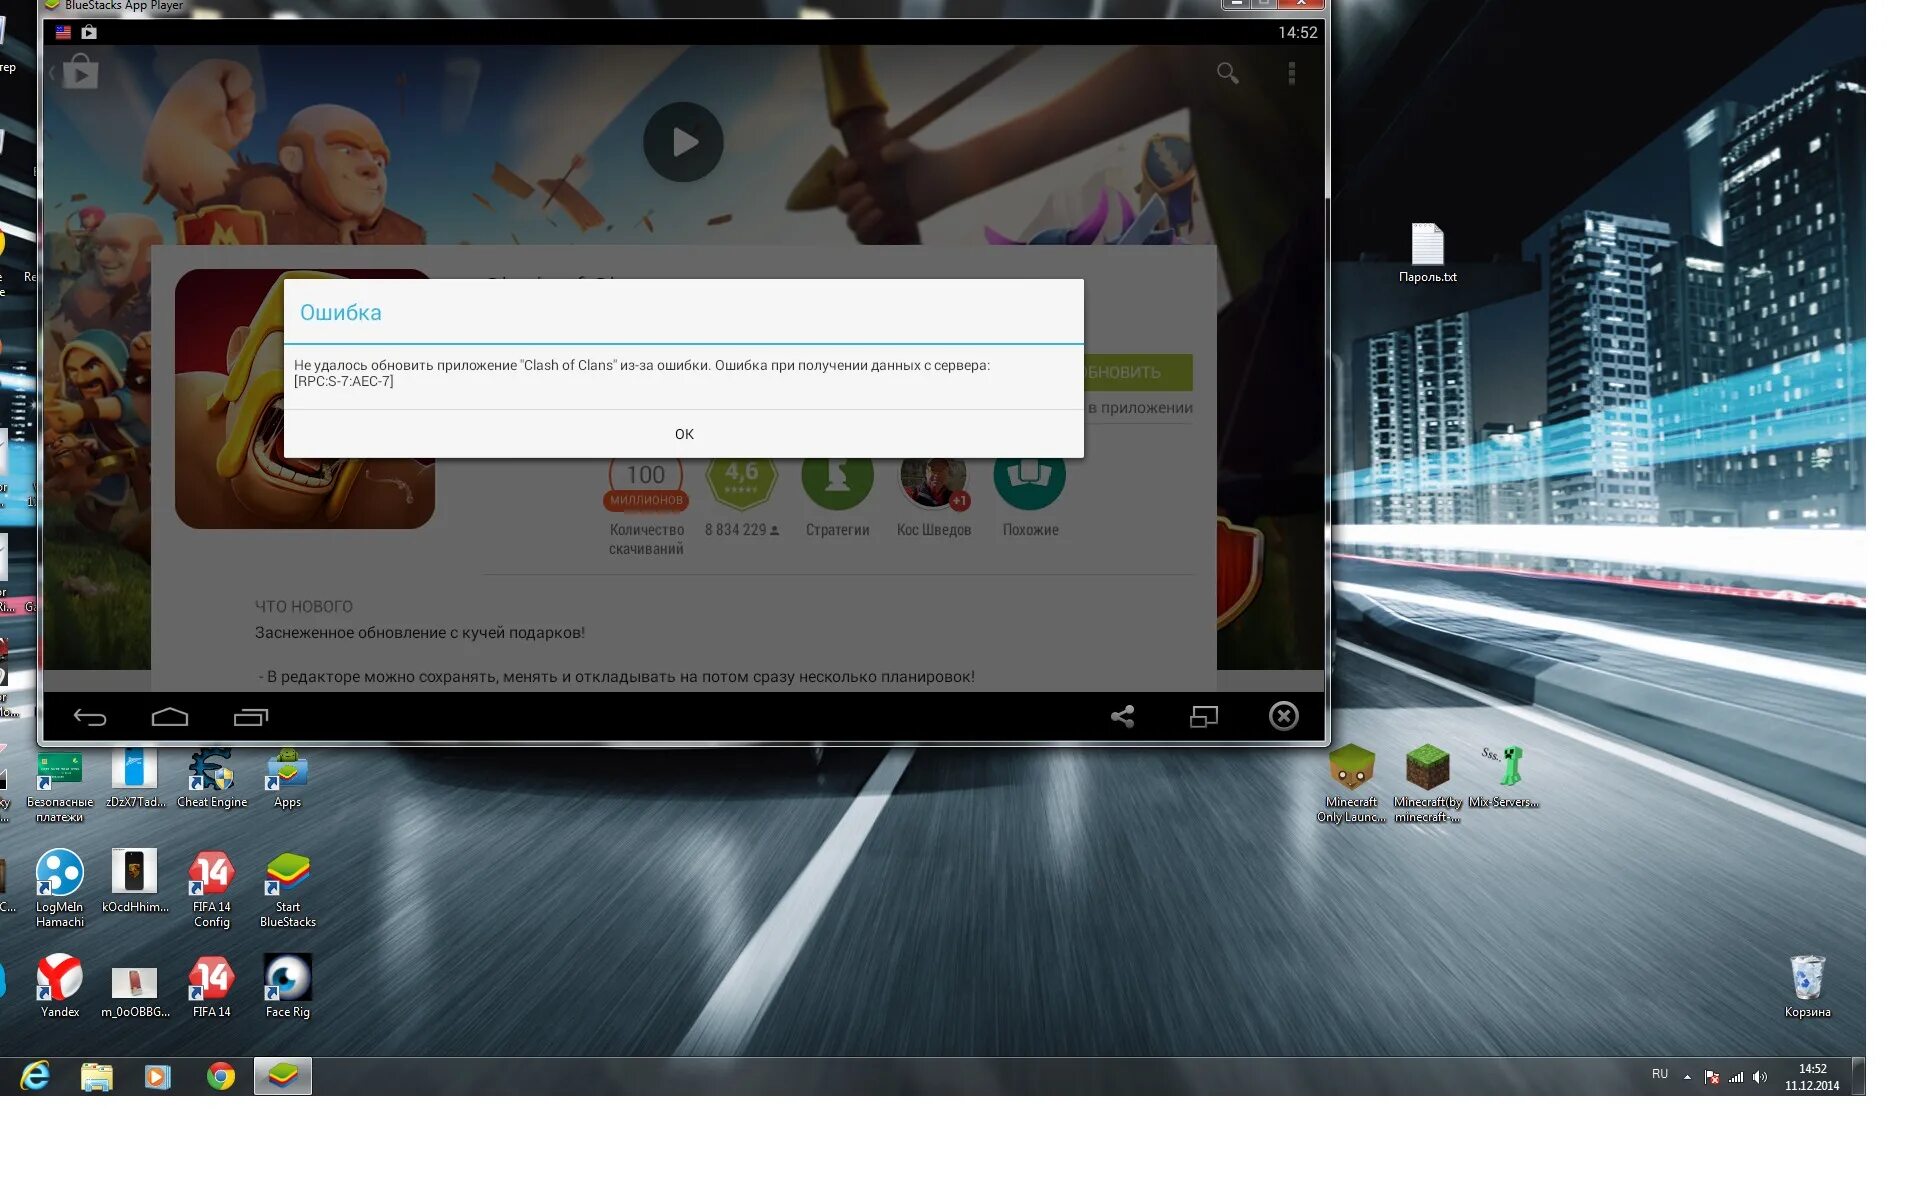Switch to BlueStacks taskbar button
Viewport: 1920px width, 1200px height.
283,1076
